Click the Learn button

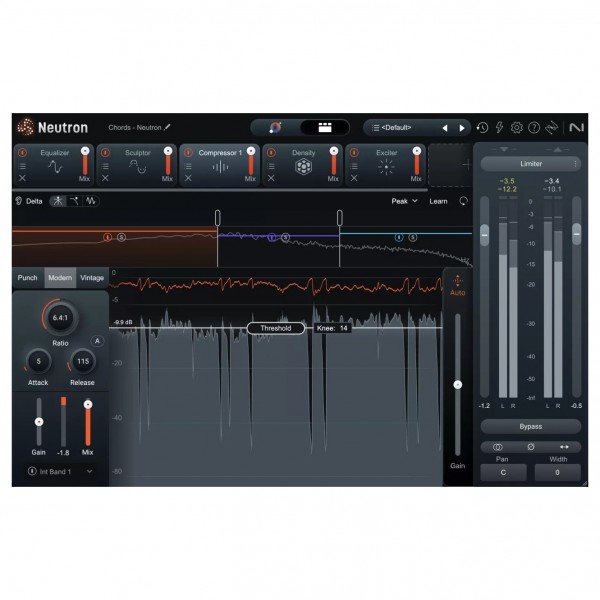point(438,201)
